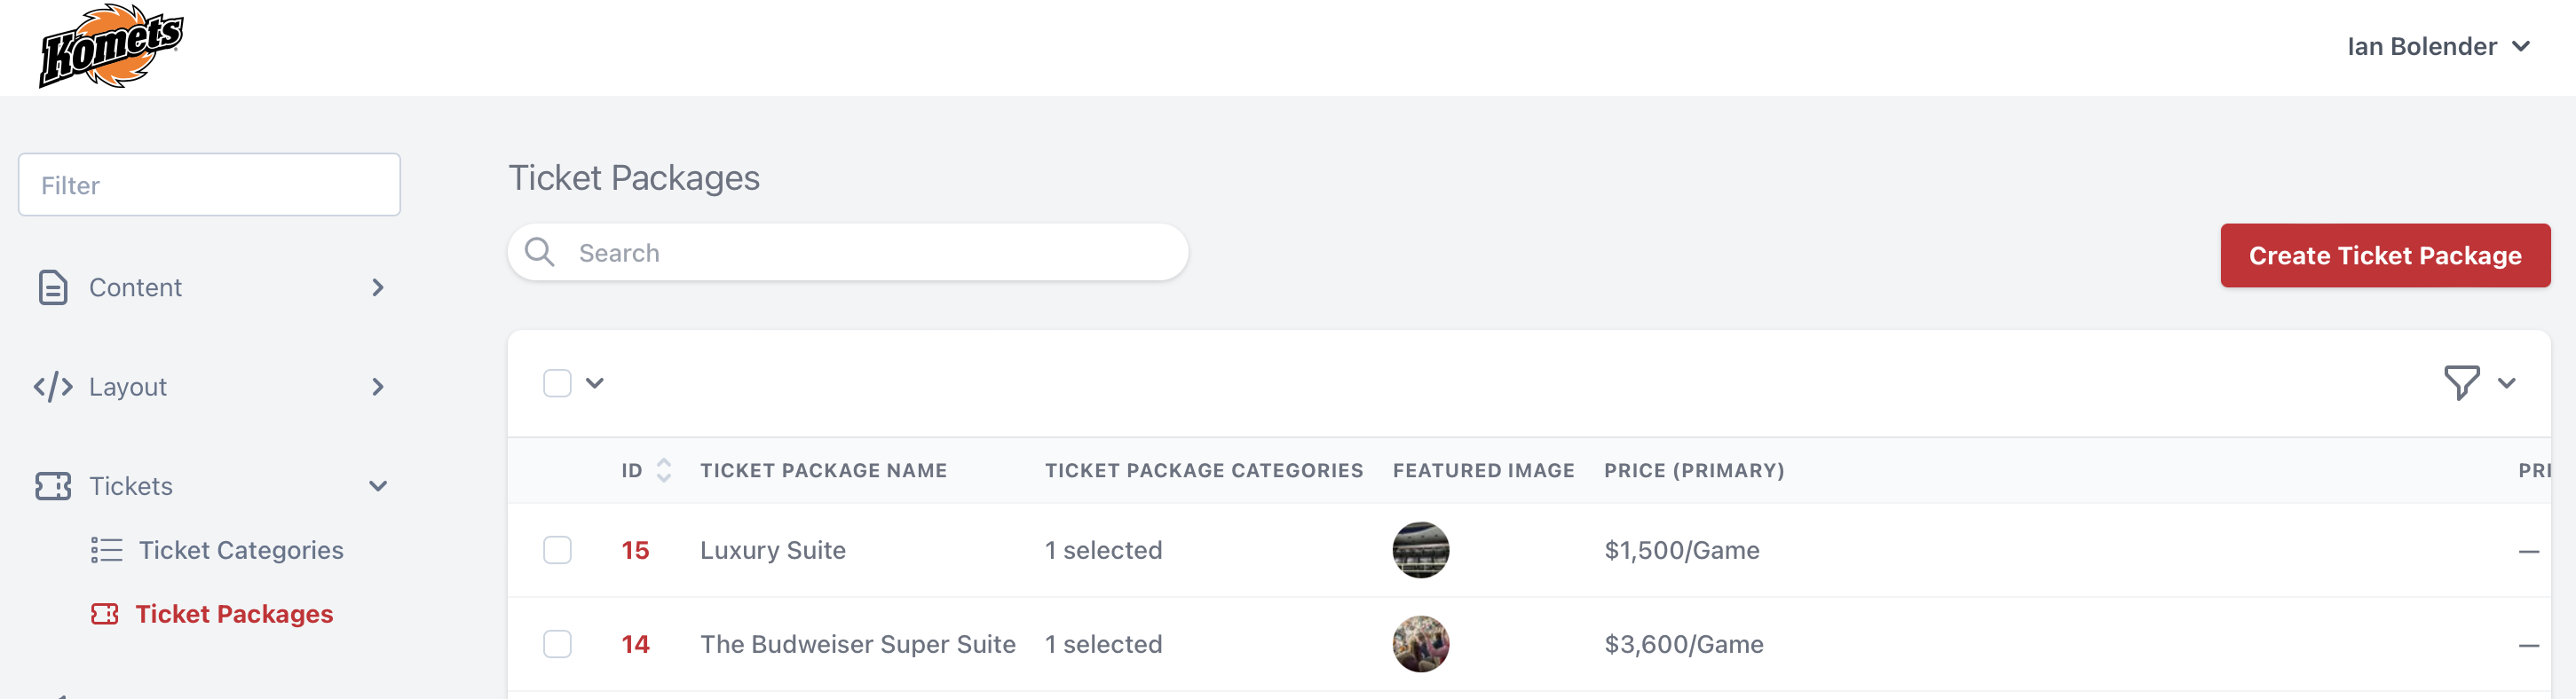Toggle the select-all checkbox

pyautogui.click(x=557, y=383)
